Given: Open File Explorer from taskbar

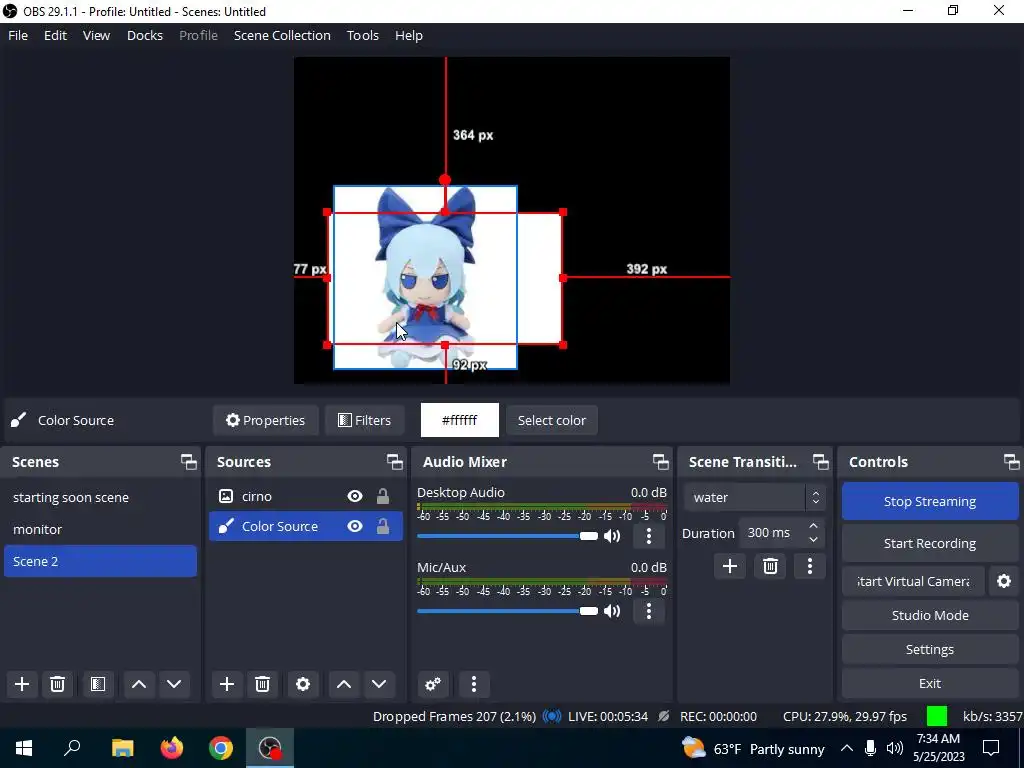Looking at the screenshot, I should pyautogui.click(x=122, y=748).
